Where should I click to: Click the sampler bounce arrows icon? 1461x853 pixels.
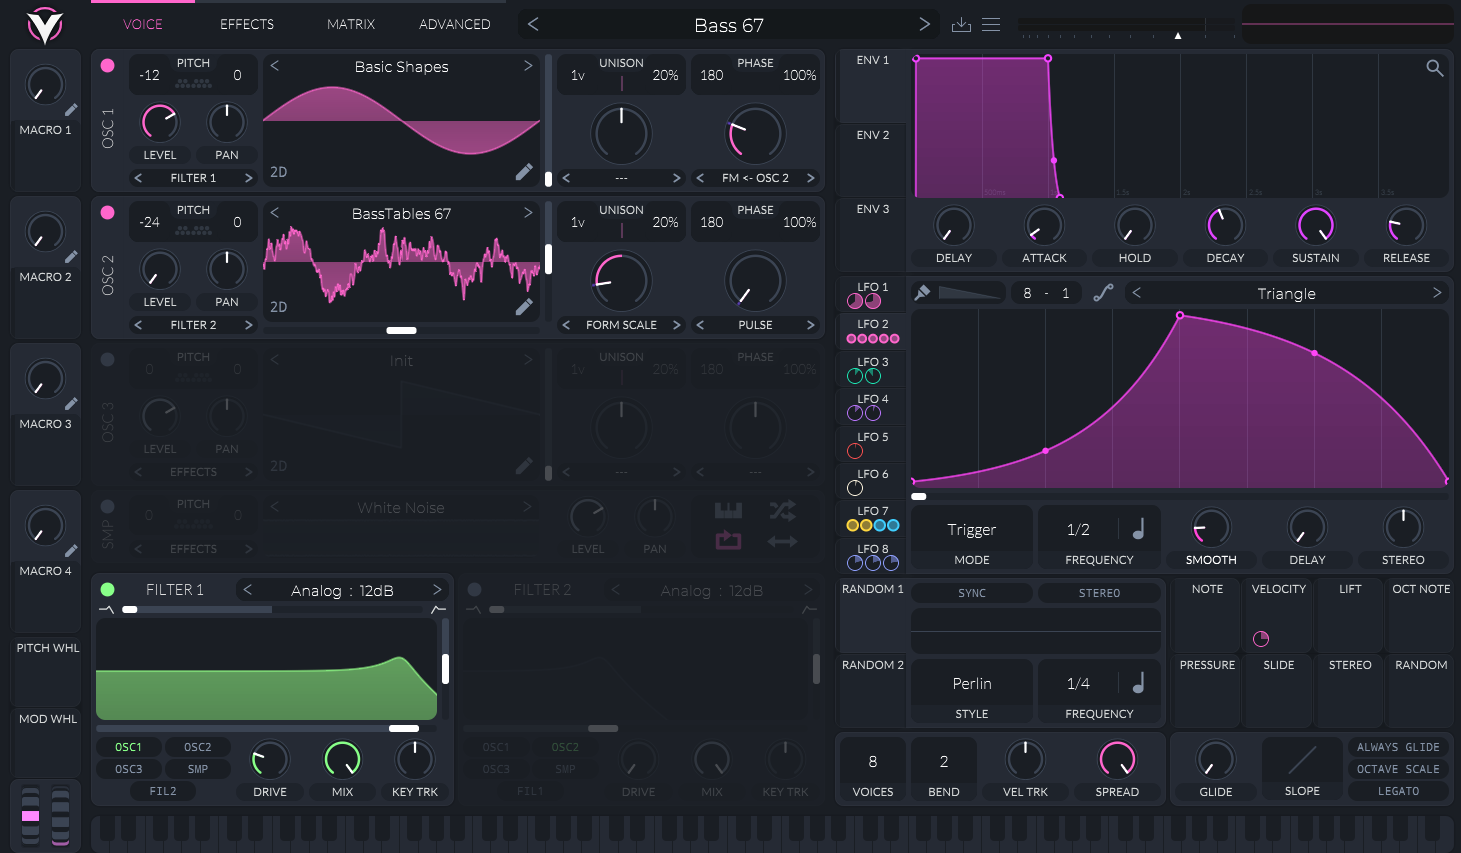[x=783, y=541]
